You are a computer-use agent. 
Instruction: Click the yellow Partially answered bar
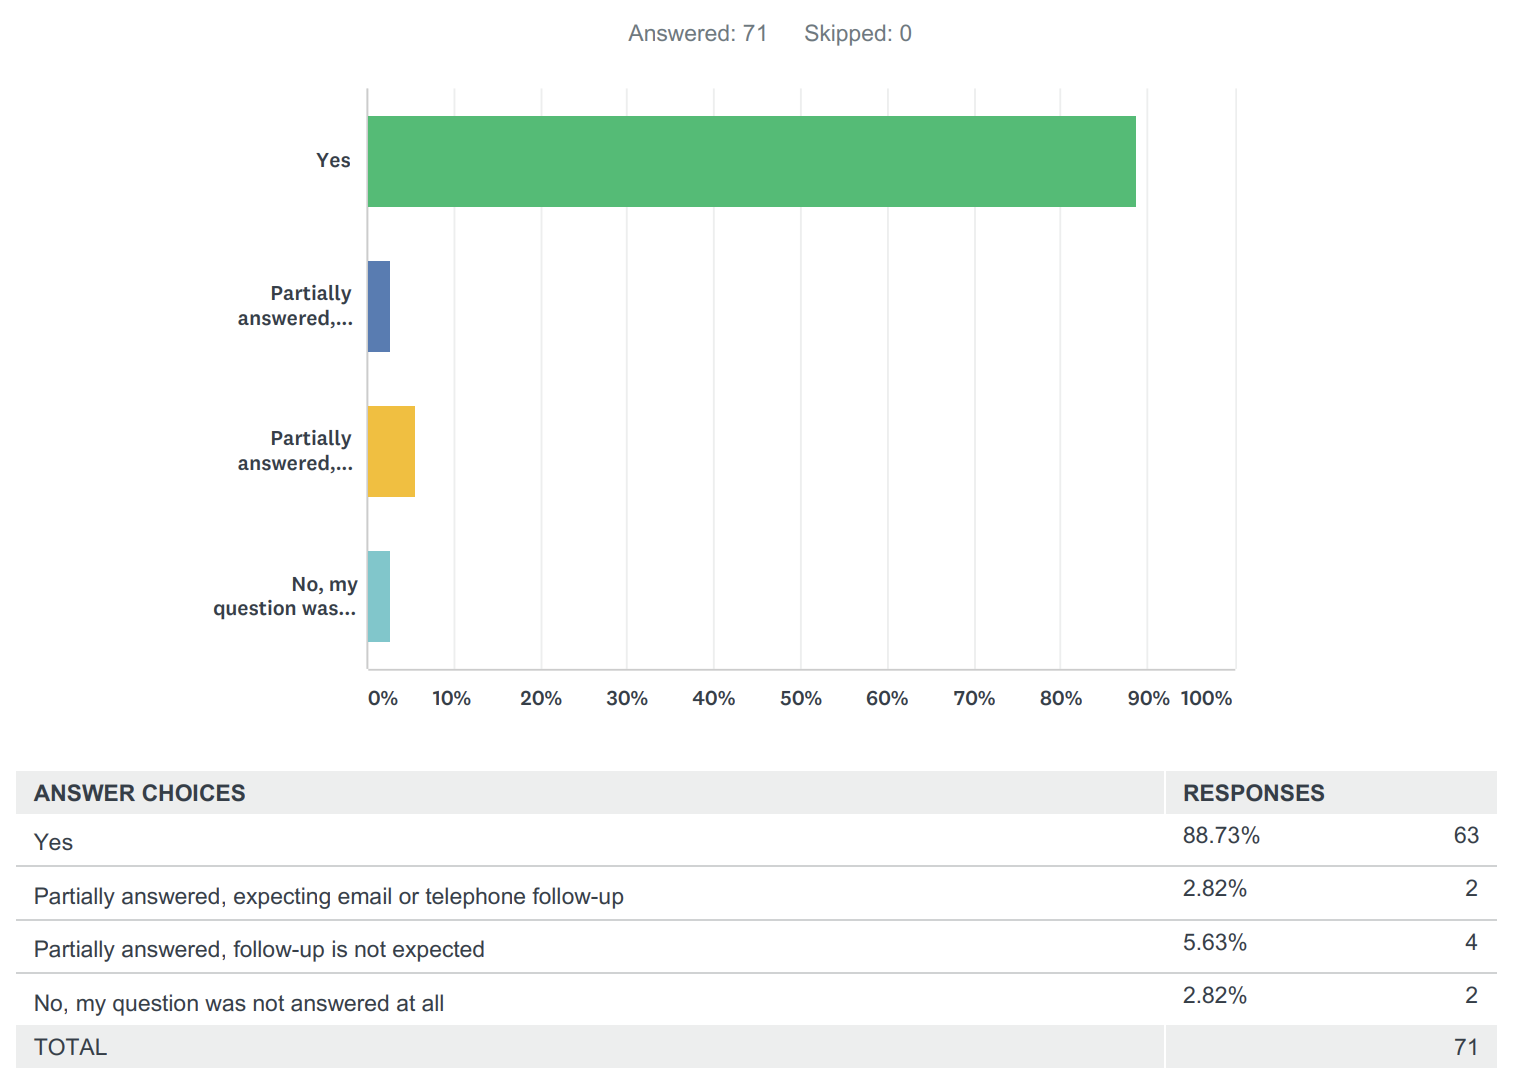coord(390,451)
